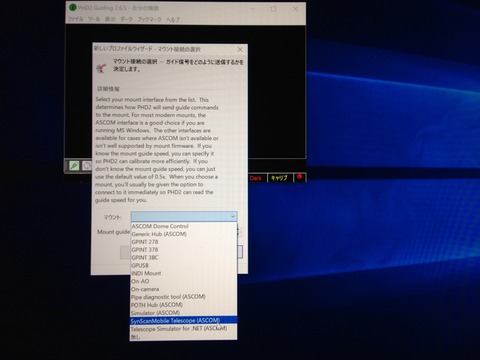Collapse the マウント combo box arrow
Viewport: 480px width, 360px height.
click(x=233, y=217)
